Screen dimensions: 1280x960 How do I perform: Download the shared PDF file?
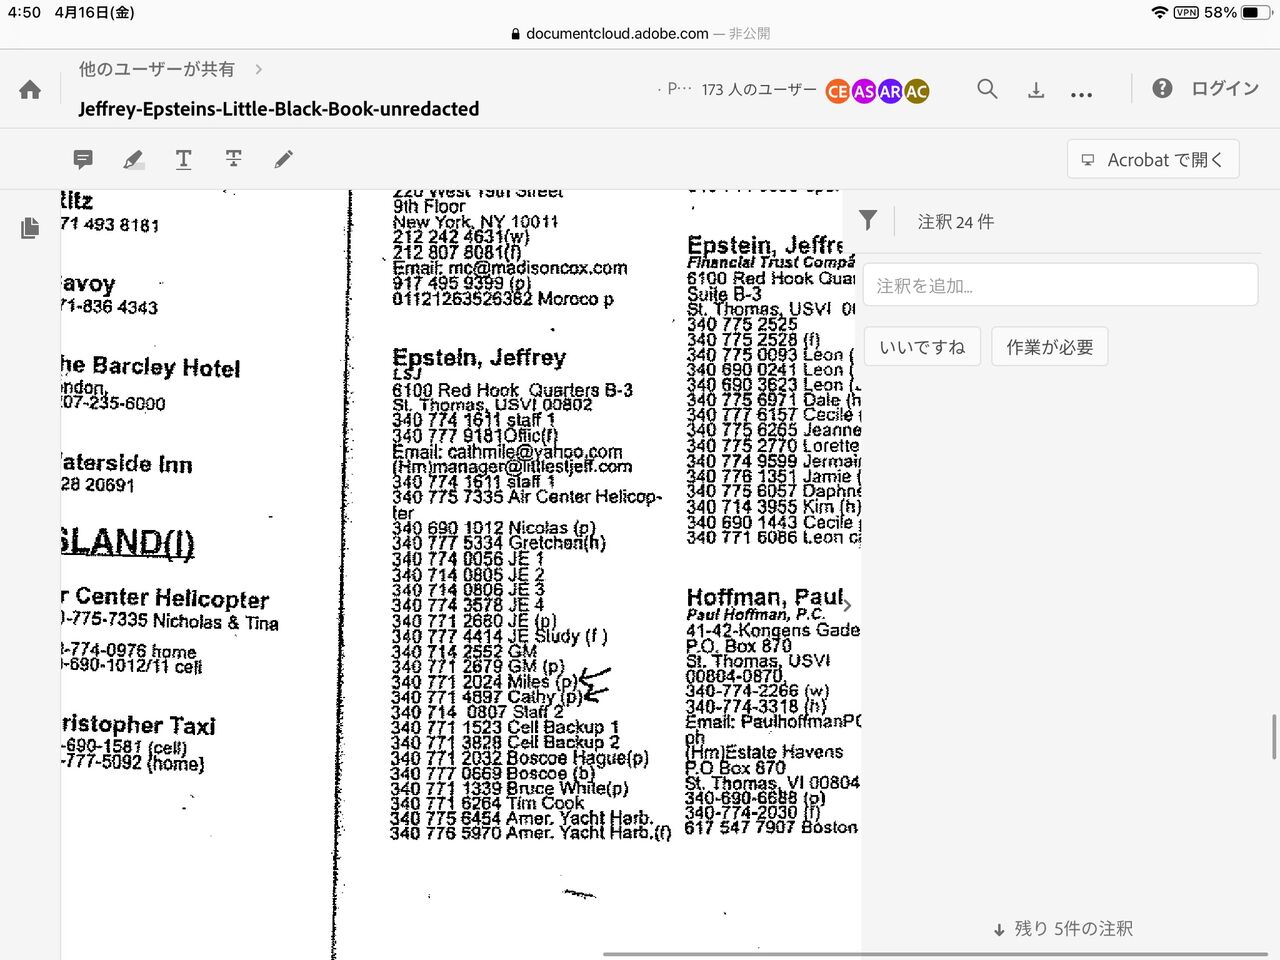(x=1036, y=90)
